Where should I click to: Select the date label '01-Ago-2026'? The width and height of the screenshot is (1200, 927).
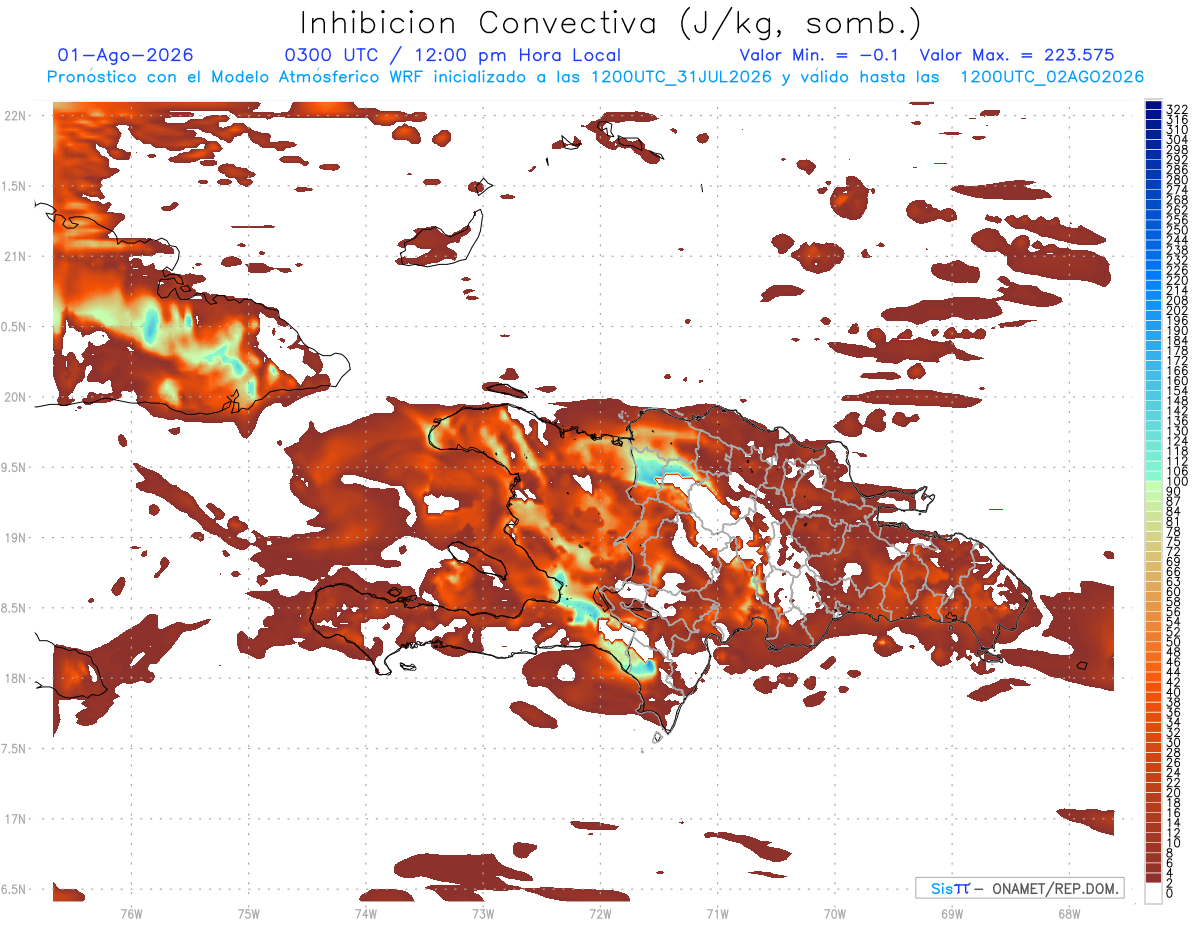click(x=126, y=56)
